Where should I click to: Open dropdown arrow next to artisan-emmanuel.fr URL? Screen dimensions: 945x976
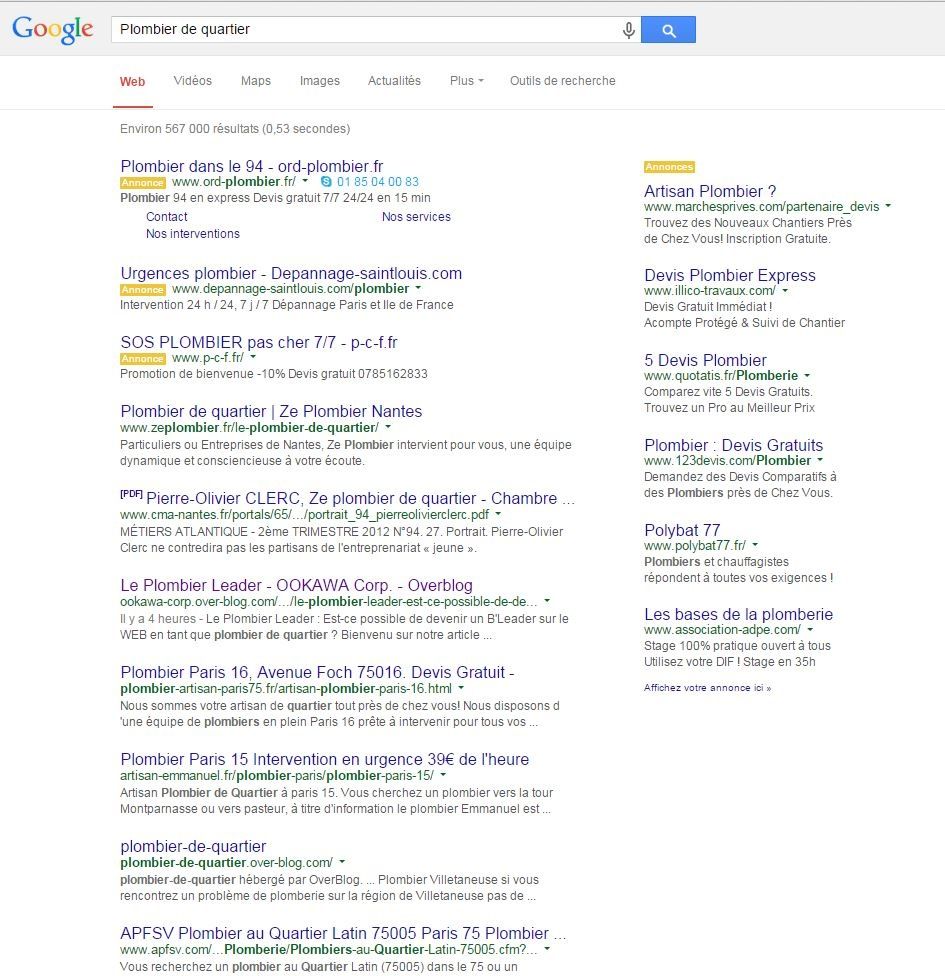click(x=443, y=775)
